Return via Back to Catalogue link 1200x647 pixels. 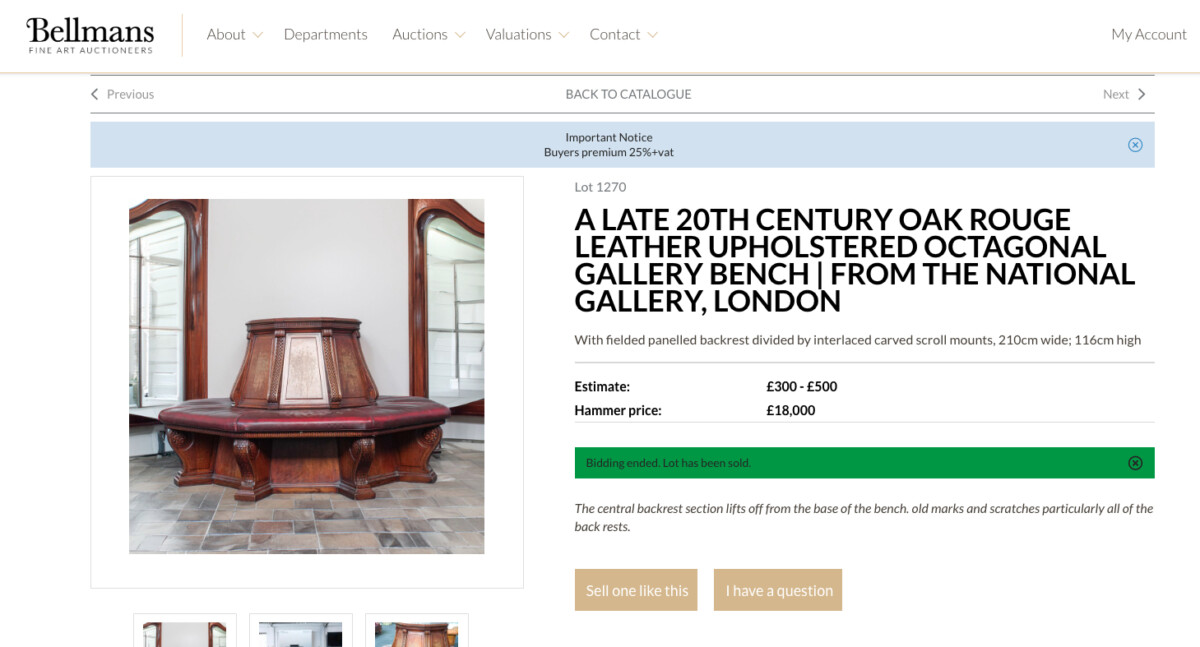pyautogui.click(x=628, y=94)
